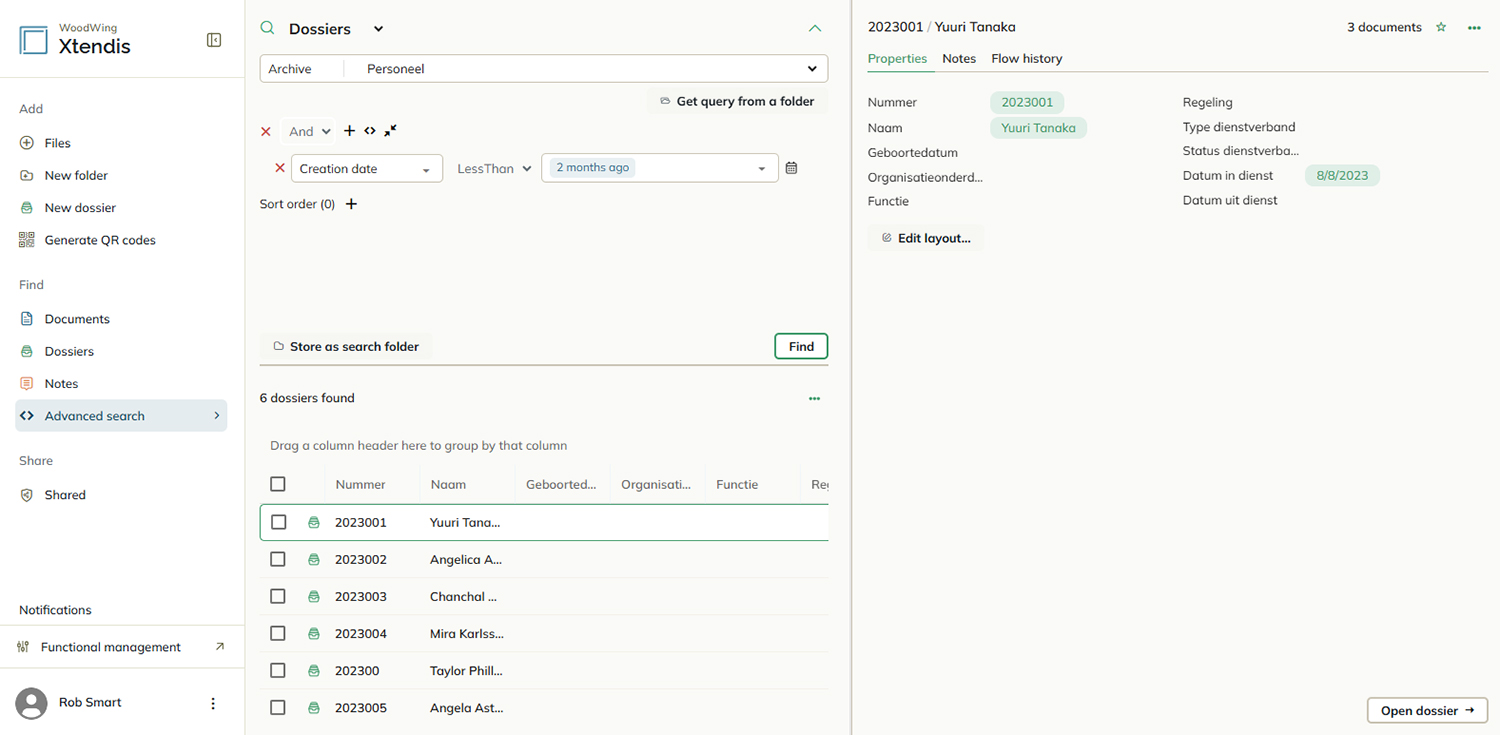Open the Archive Personeel dropdown
This screenshot has height=735, width=1500.
point(544,69)
